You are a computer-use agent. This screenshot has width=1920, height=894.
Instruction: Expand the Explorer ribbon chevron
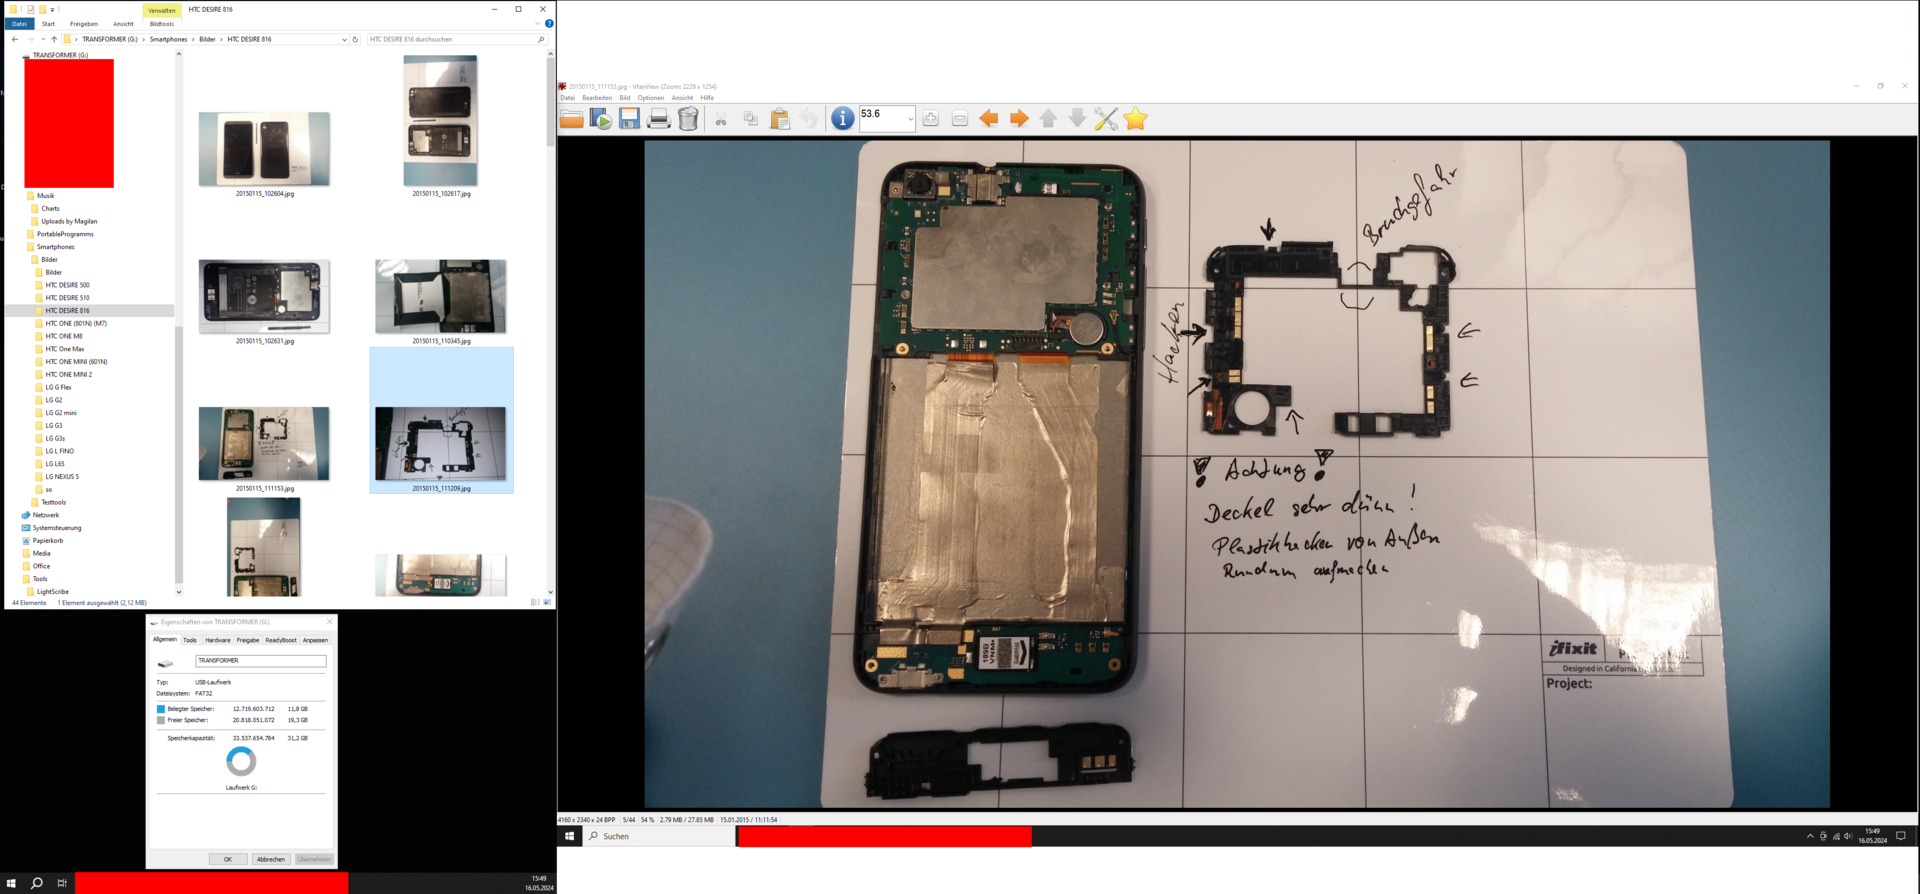pos(538,24)
